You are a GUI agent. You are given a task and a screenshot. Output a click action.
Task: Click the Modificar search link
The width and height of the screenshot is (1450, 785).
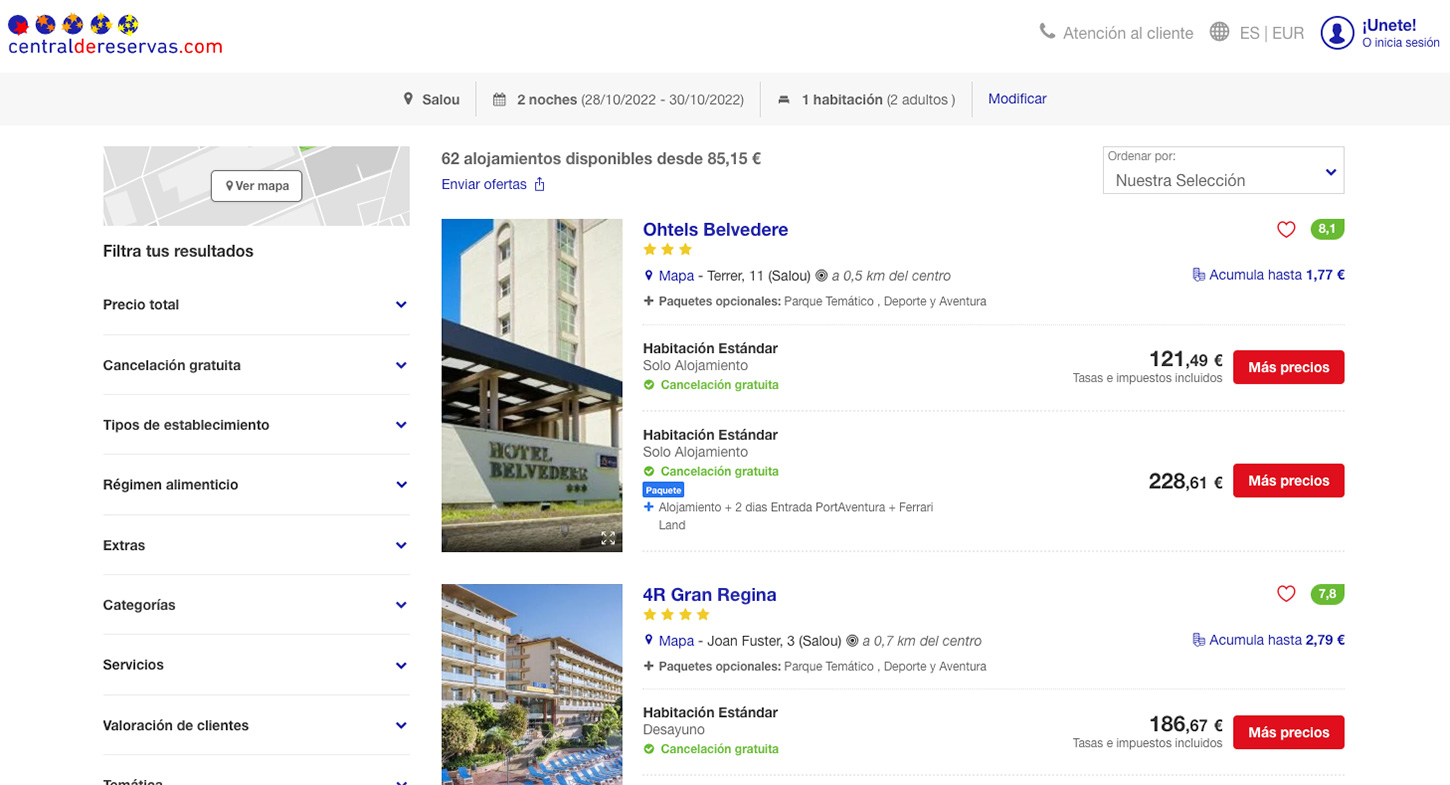[x=1017, y=99]
